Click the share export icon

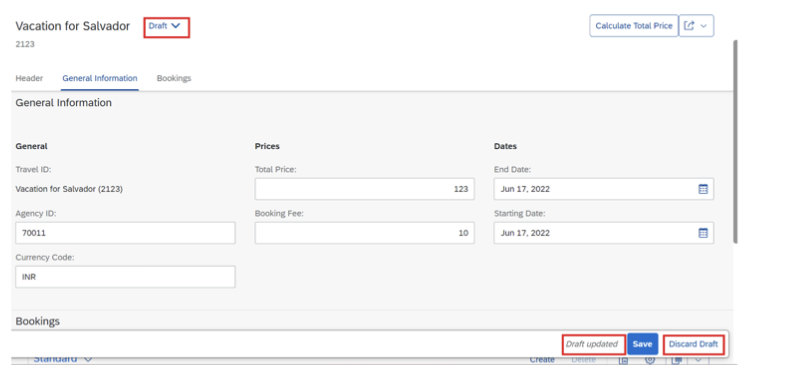pos(688,26)
